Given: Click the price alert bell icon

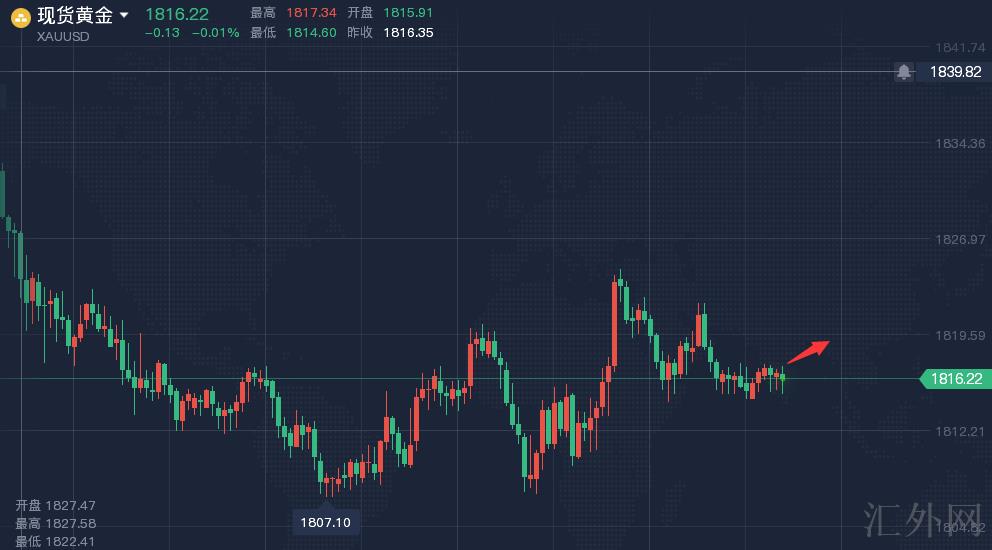Looking at the screenshot, I should click(904, 72).
